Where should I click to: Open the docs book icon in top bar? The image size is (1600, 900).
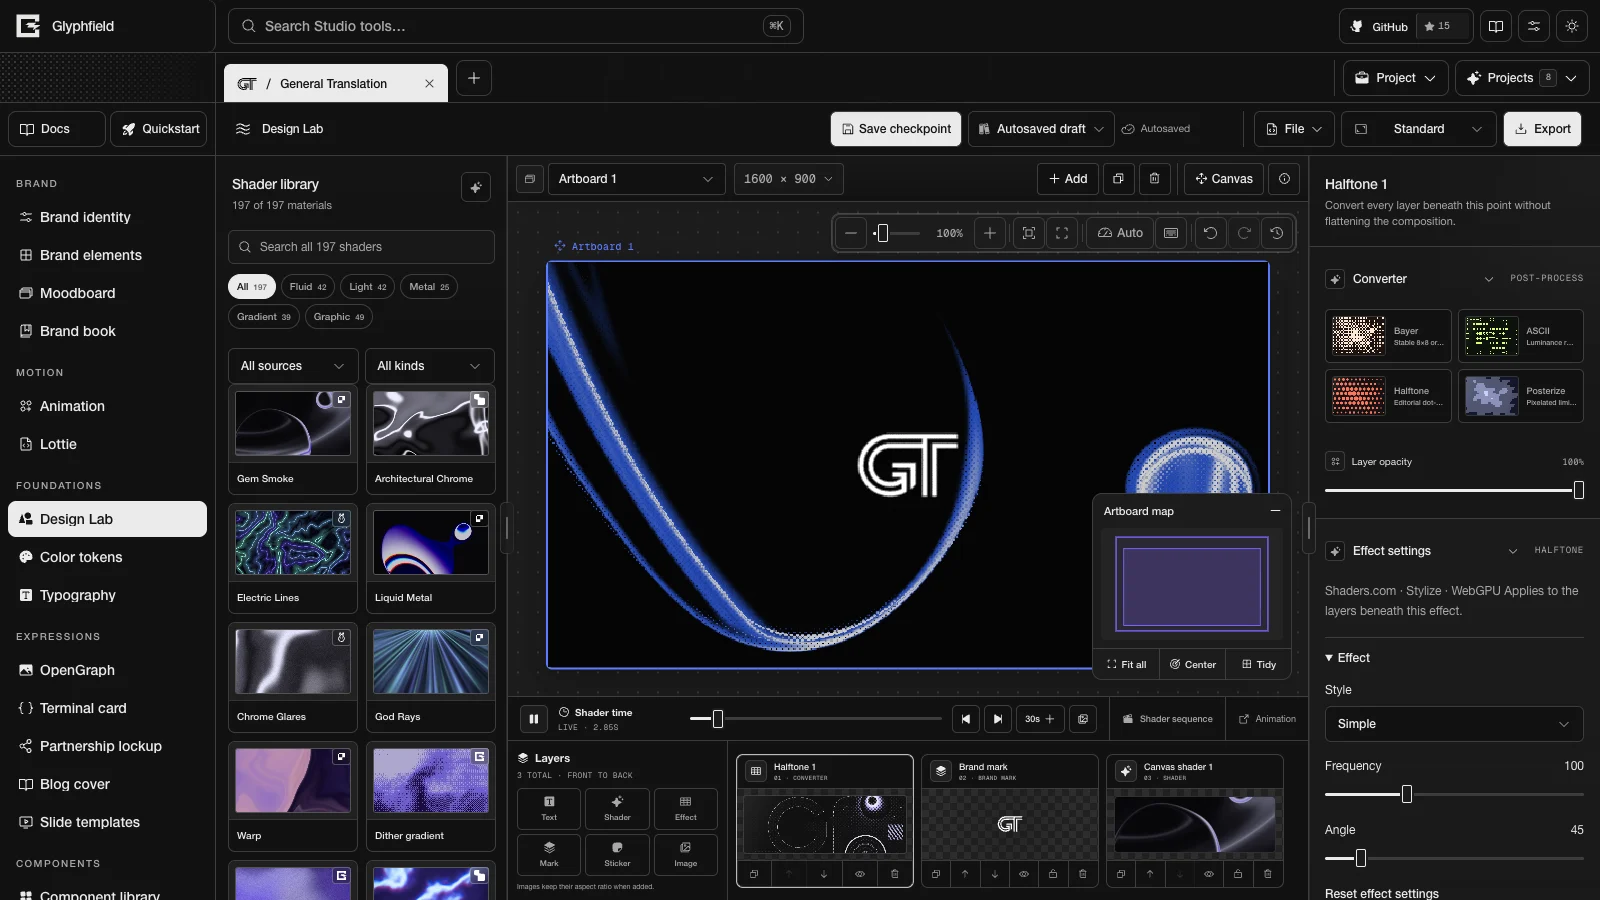1496,26
